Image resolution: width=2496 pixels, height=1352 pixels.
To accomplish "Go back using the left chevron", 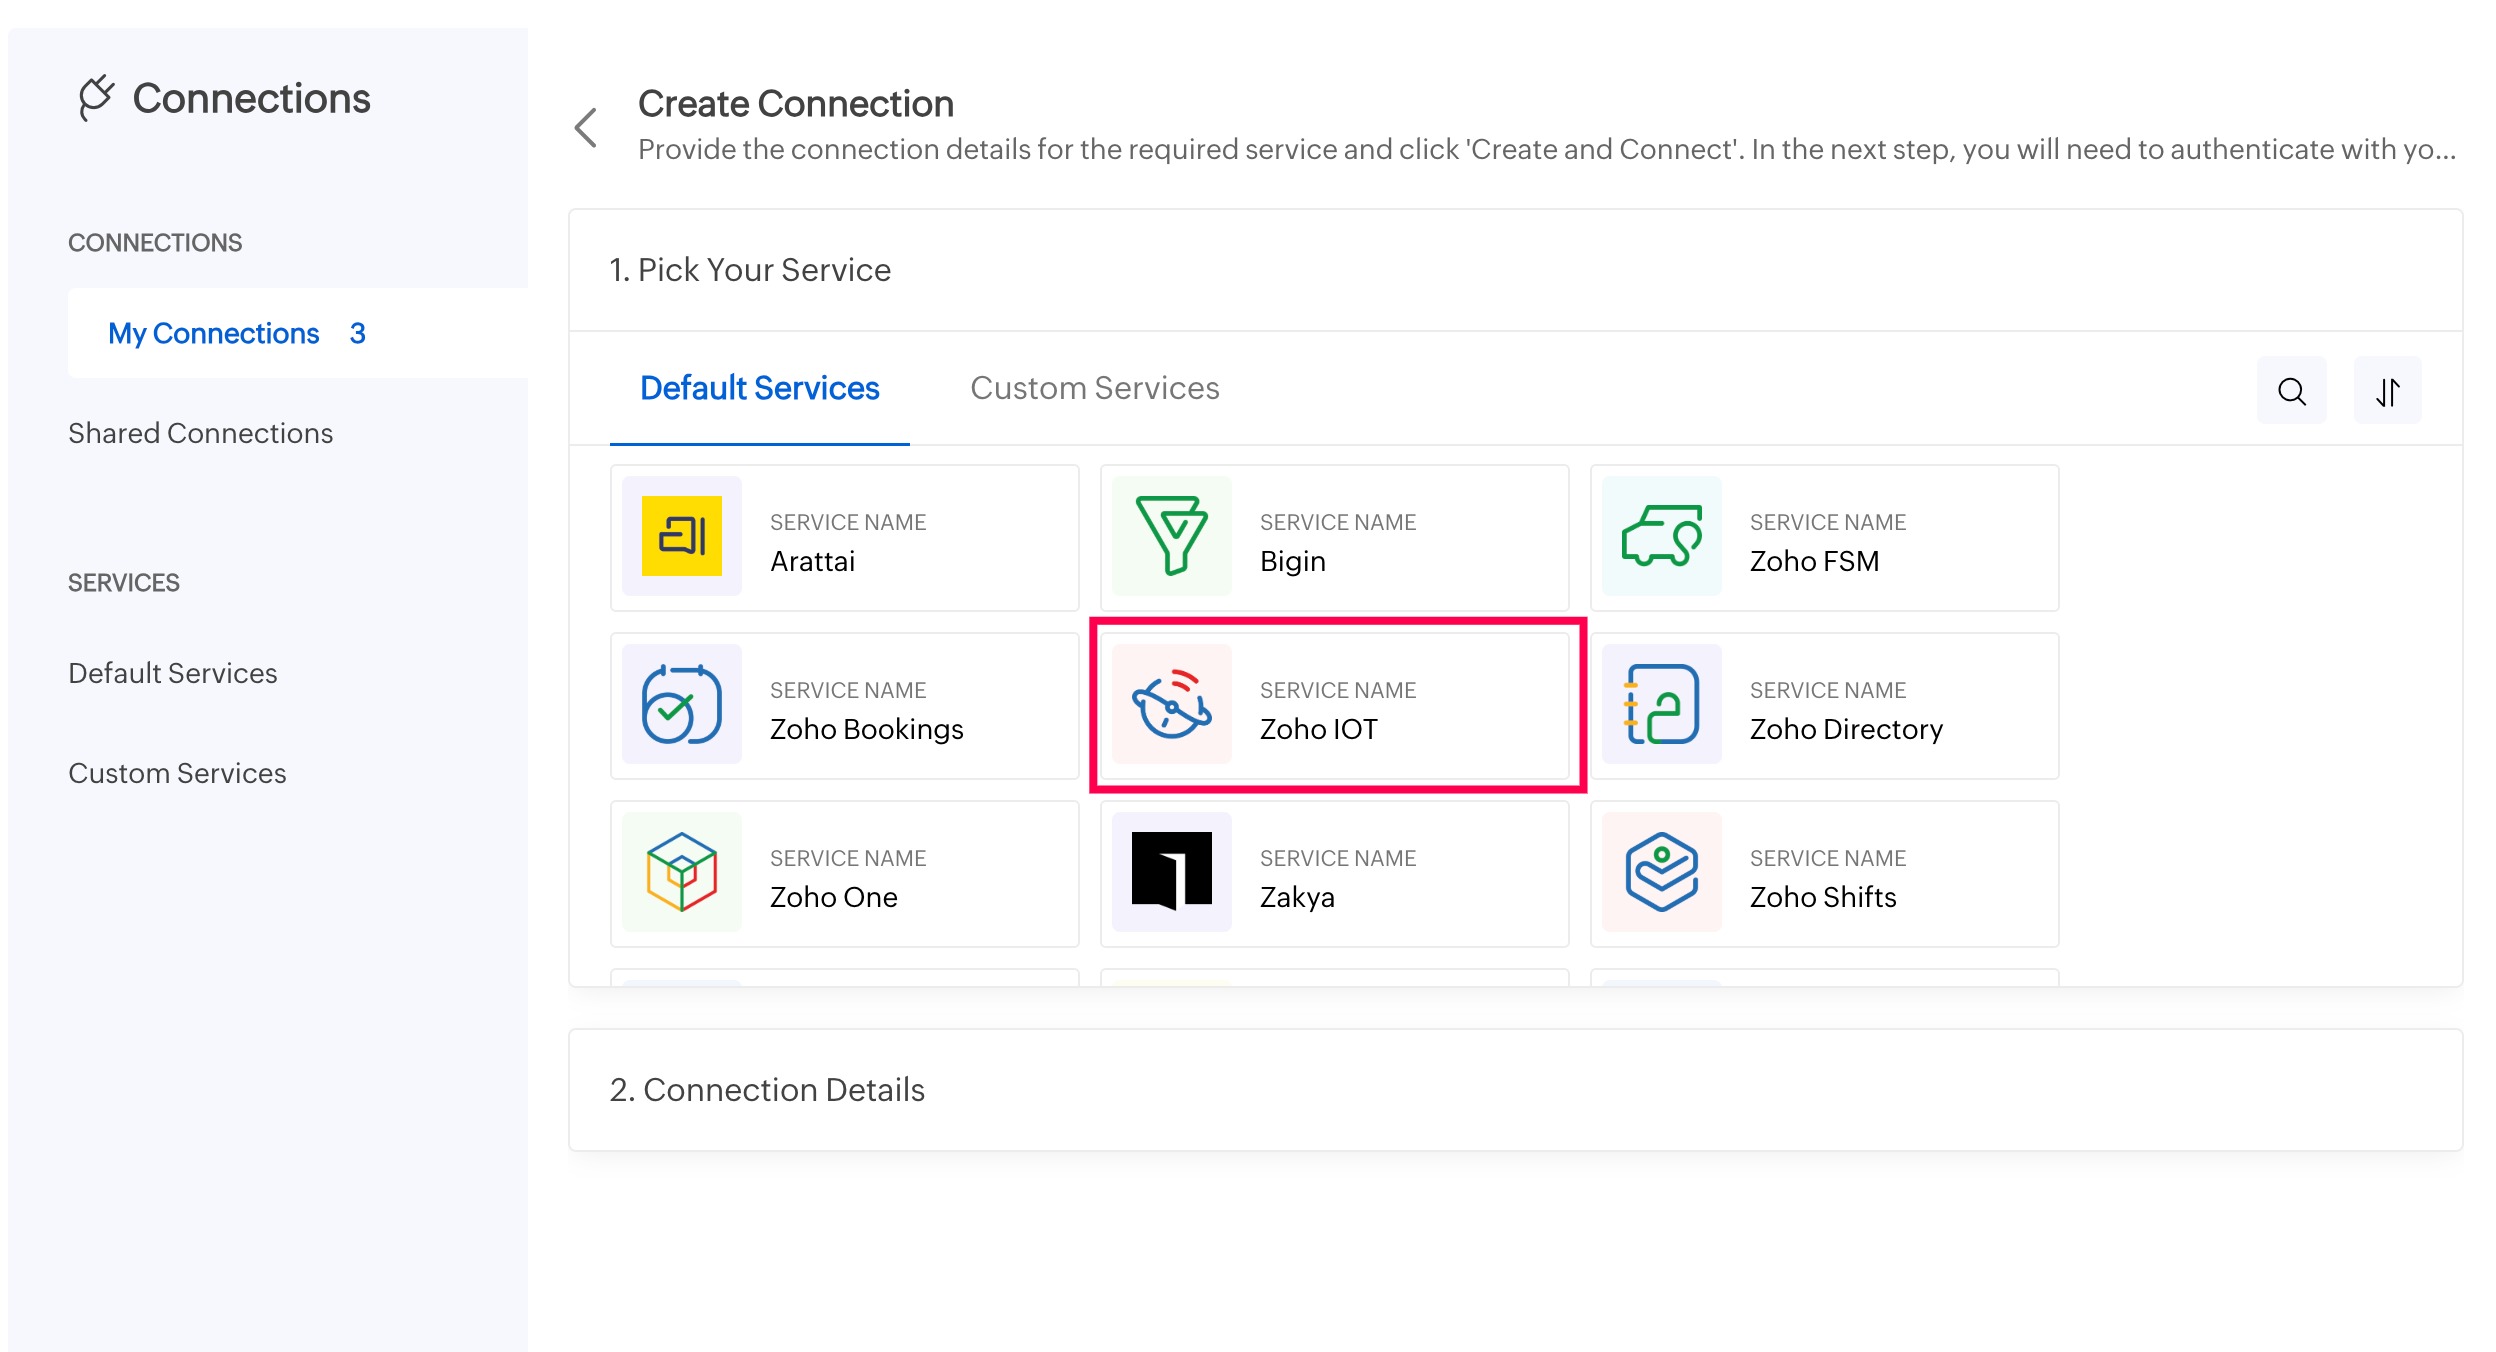I will [x=587, y=128].
